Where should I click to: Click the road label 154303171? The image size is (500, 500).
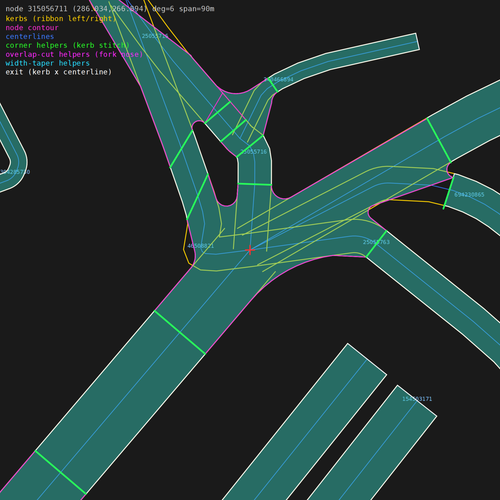(x=417, y=399)
